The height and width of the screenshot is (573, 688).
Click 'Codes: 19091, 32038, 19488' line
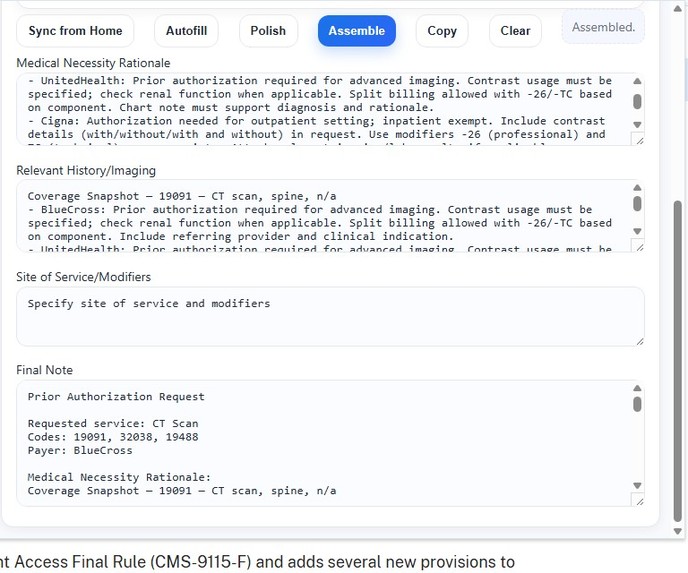(x=113, y=437)
